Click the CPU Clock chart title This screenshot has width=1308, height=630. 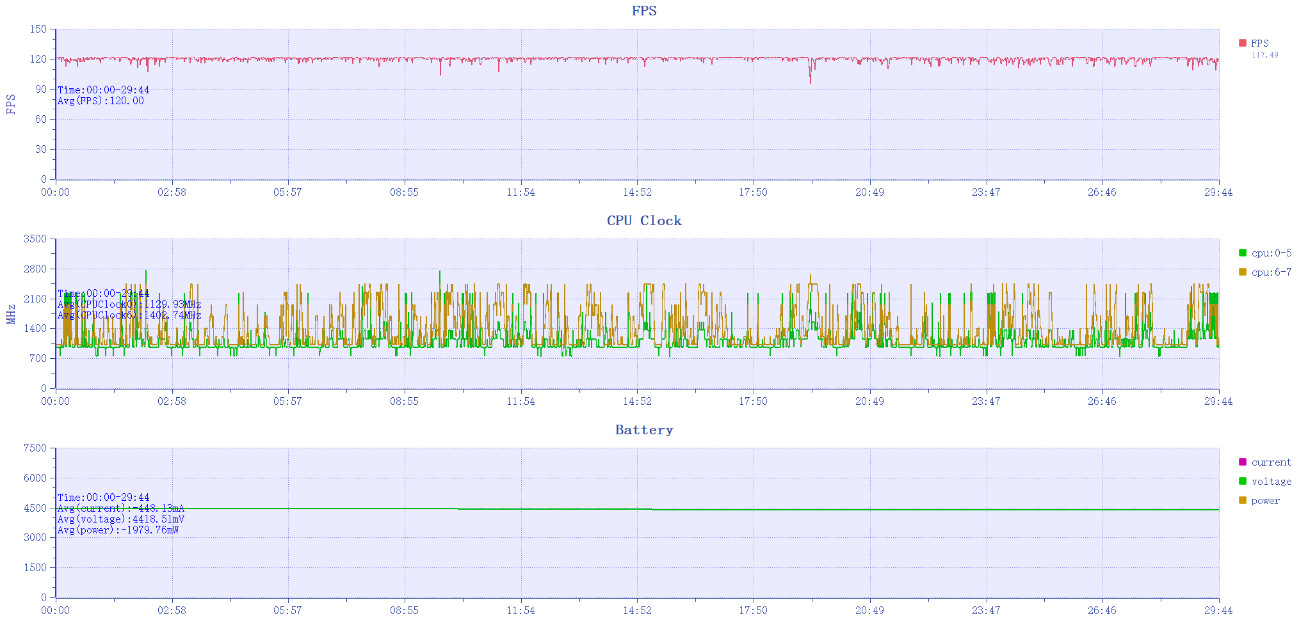(644, 220)
